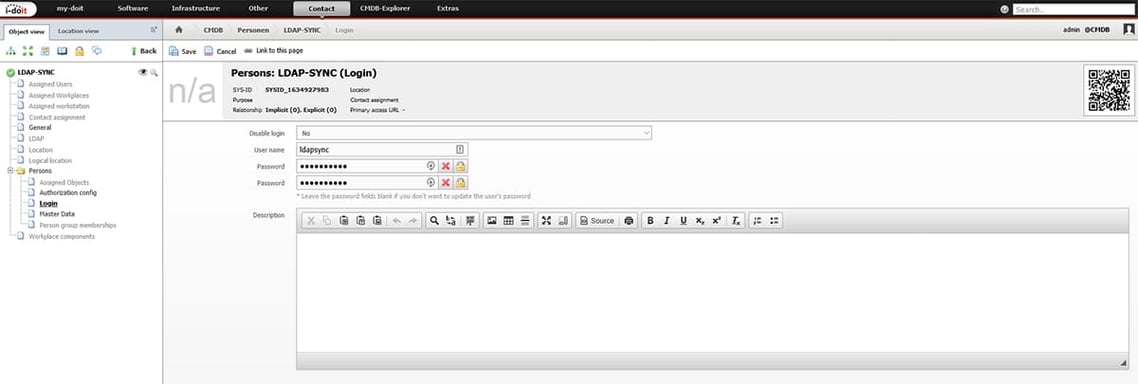The height and width of the screenshot is (384, 1138).
Task: Toggle bulleted list in editor
Action: (774, 221)
